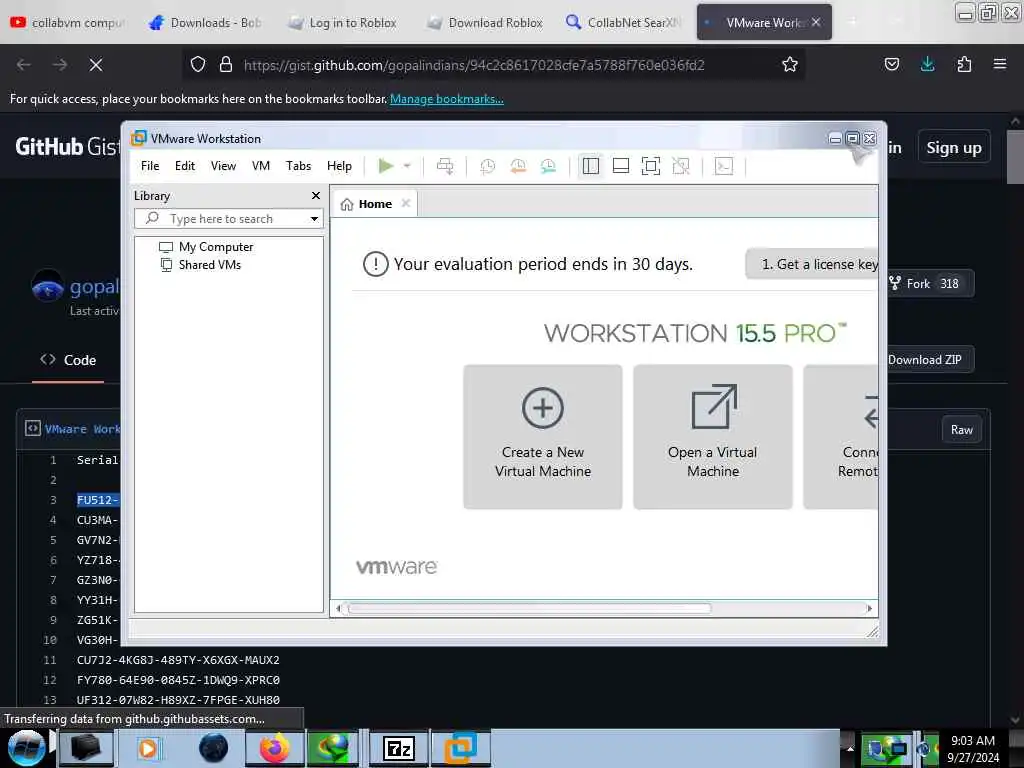Toggle the Show Library sidebar icon
This screenshot has width=1024, height=768.
click(x=590, y=166)
